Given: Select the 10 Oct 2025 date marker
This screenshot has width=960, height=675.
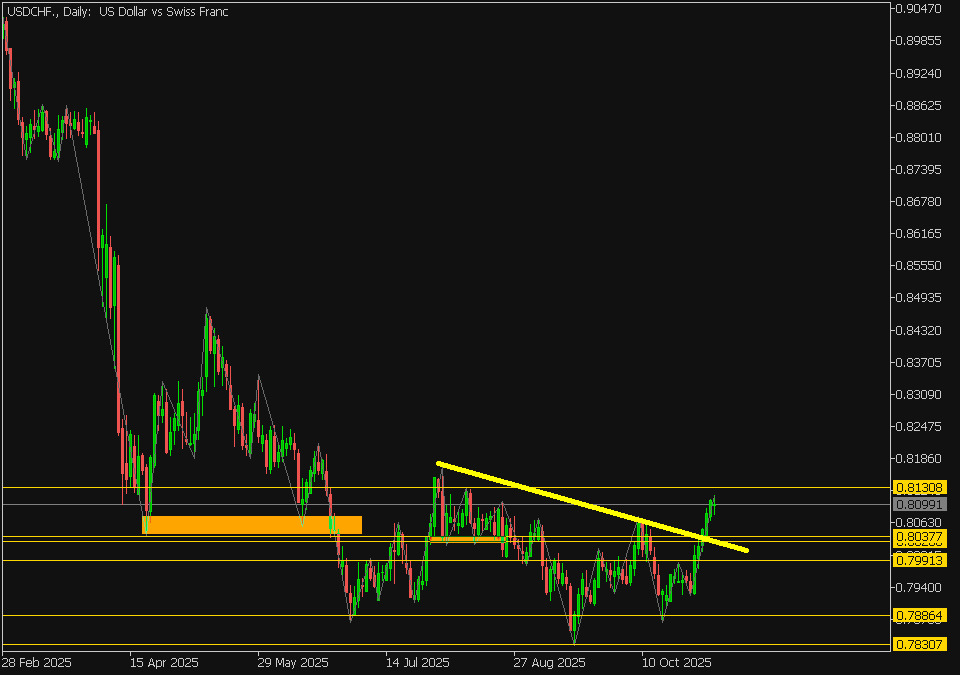Looking at the screenshot, I should (x=676, y=662).
